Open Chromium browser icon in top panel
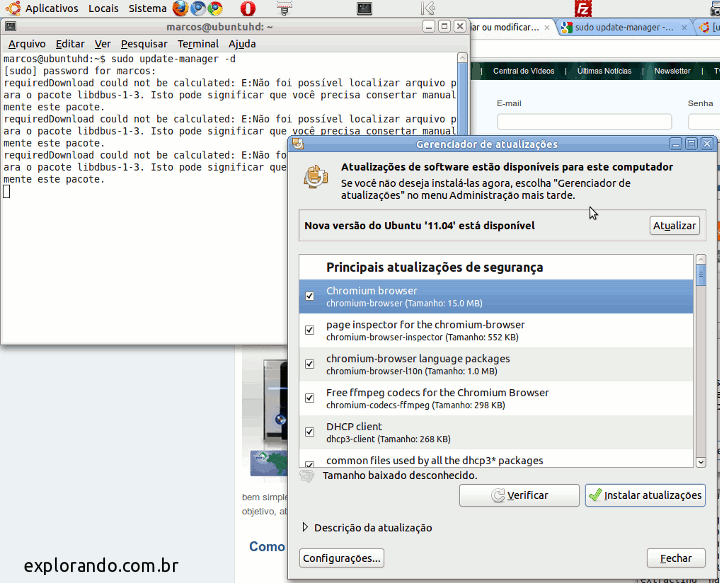Viewport: 720px width, 583px height. click(x=198, y=8)
